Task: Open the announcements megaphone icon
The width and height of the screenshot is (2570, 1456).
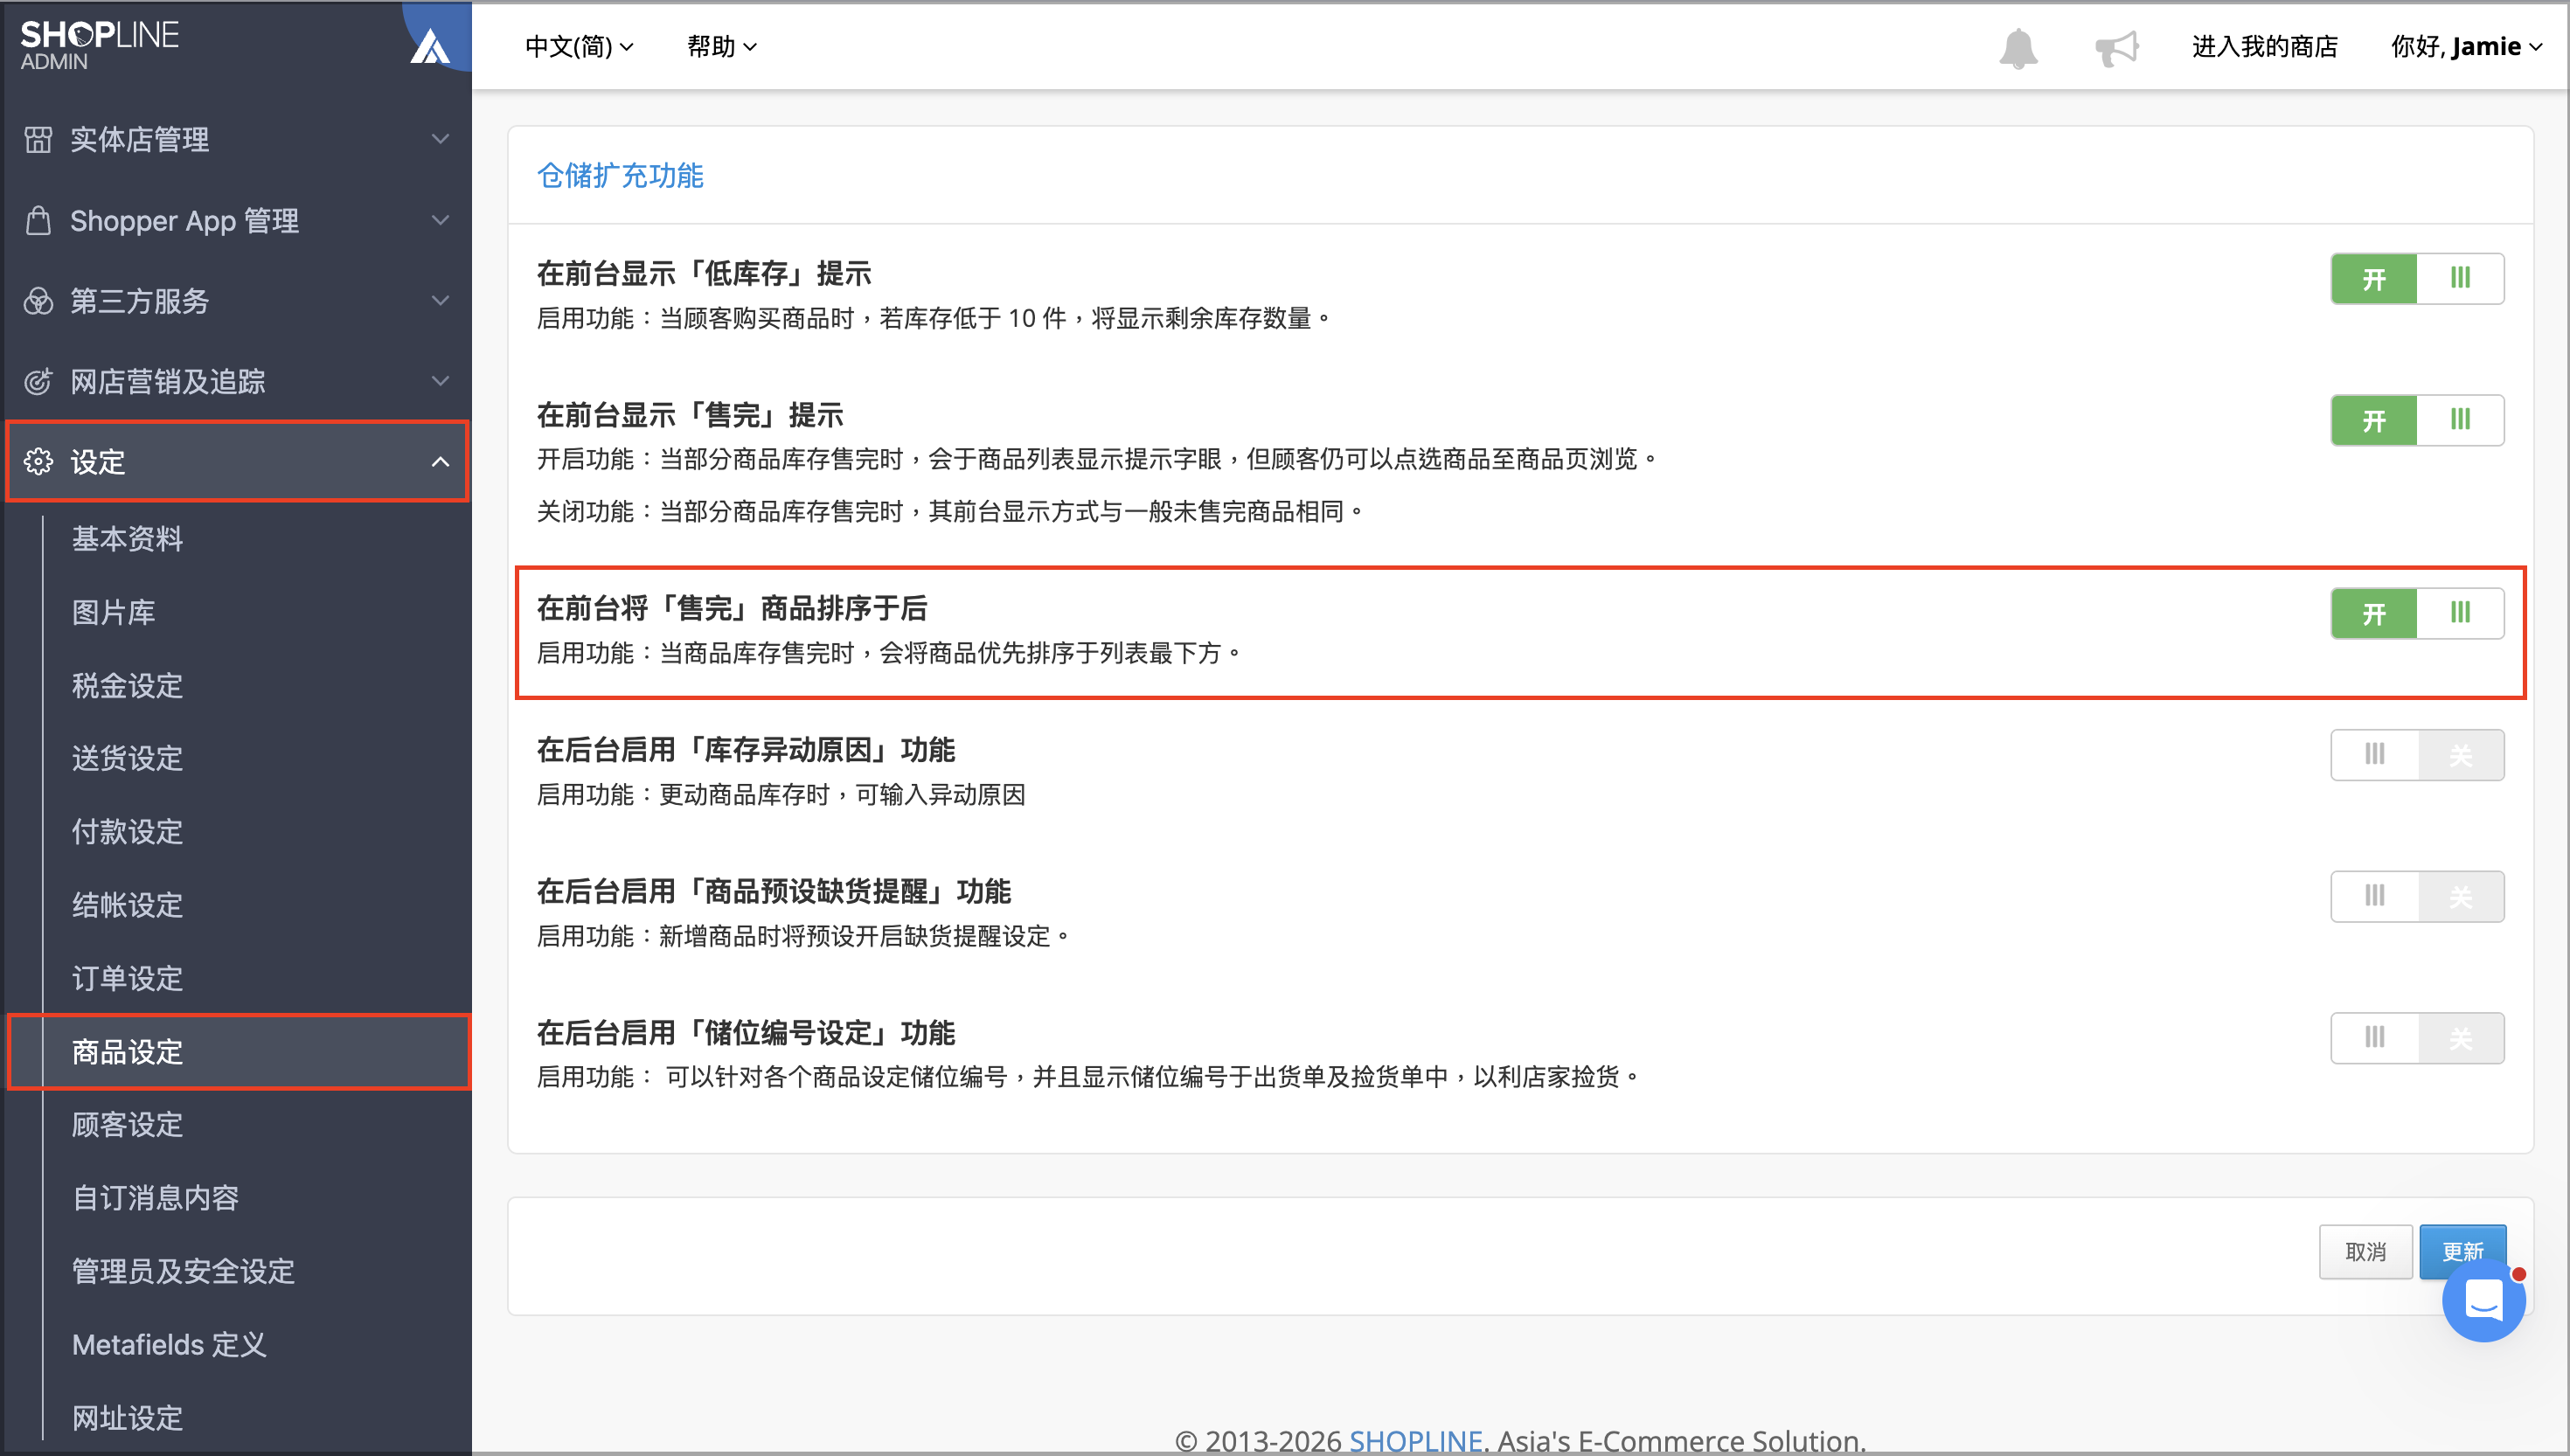Action: tap(2116, 47)
